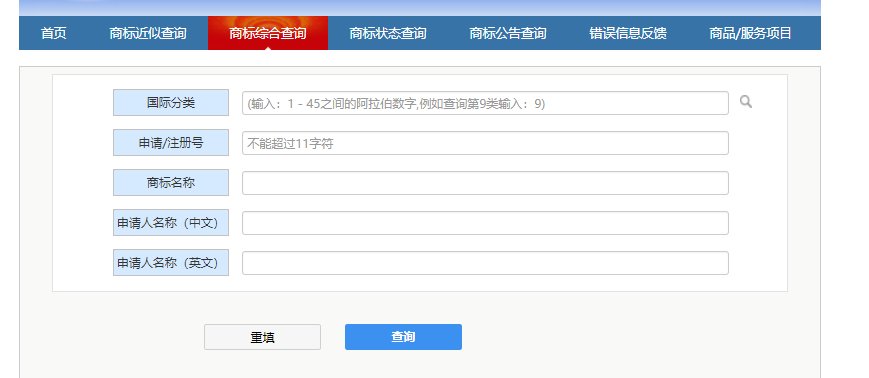
Task: Click the magnifier icon beside 国际分类 field
Action: tap(746, 101)
